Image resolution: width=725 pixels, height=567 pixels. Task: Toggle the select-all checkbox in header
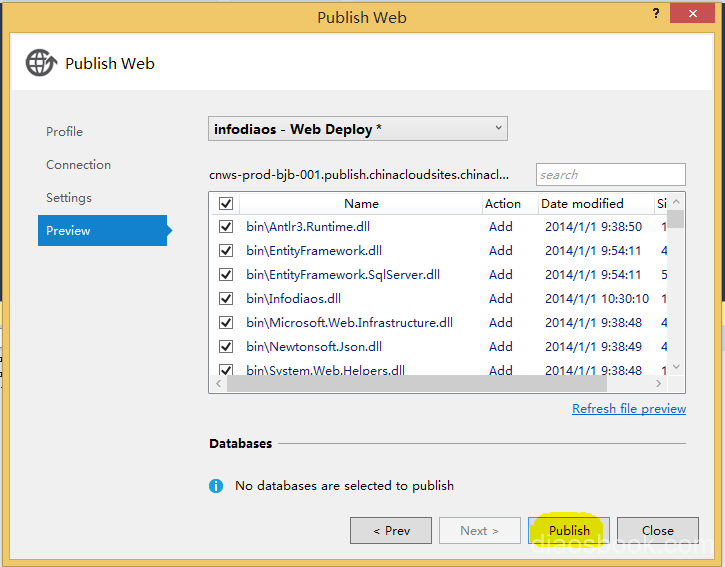tap(226, 204)
